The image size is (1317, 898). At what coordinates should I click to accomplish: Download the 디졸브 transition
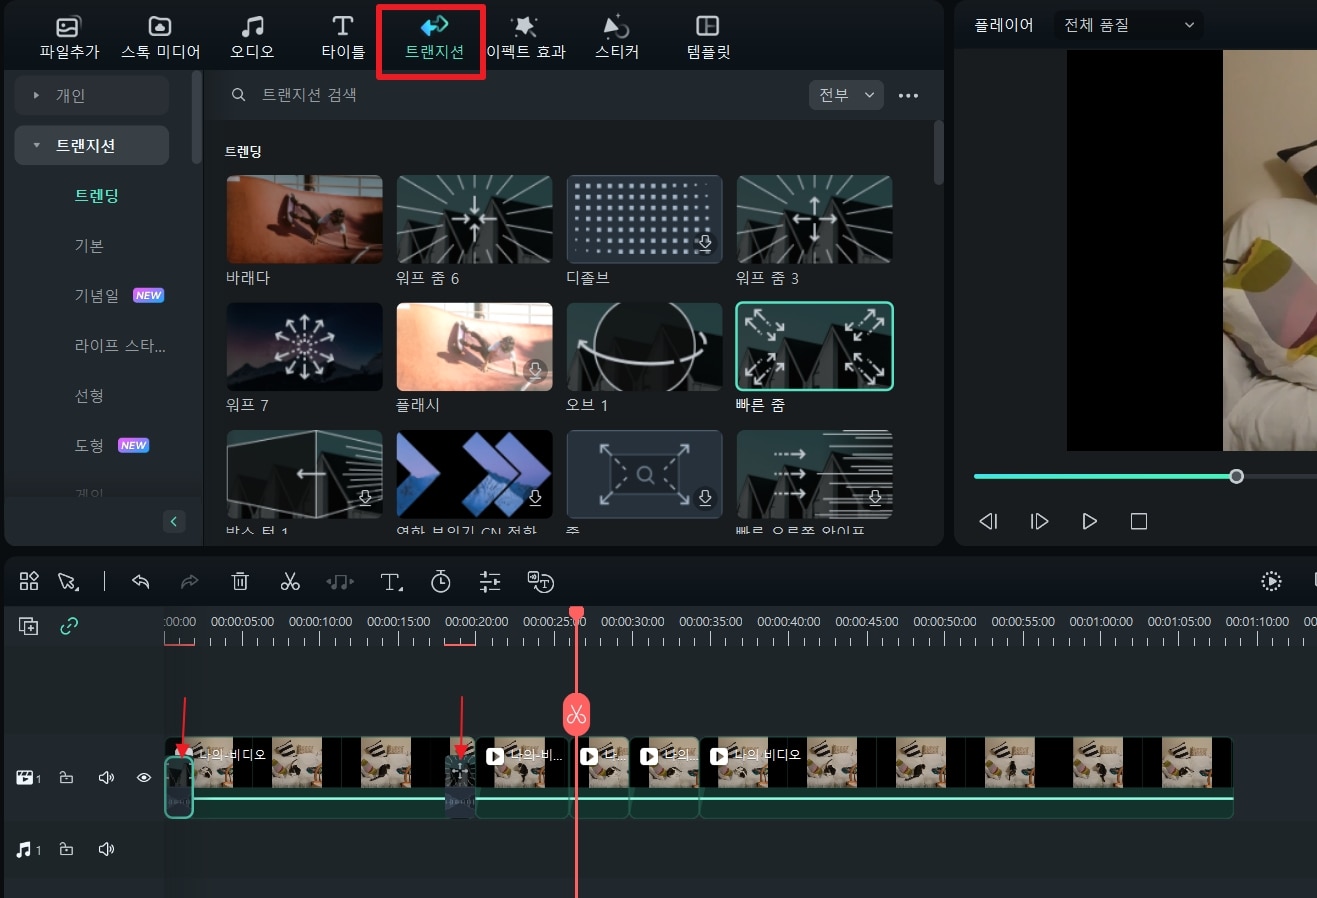coord(706,243)
